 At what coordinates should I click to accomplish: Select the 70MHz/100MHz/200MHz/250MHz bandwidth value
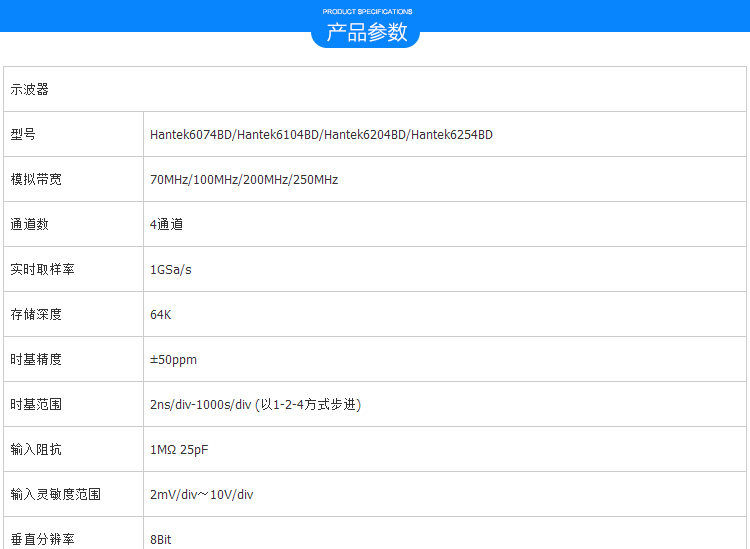(244, 180)
